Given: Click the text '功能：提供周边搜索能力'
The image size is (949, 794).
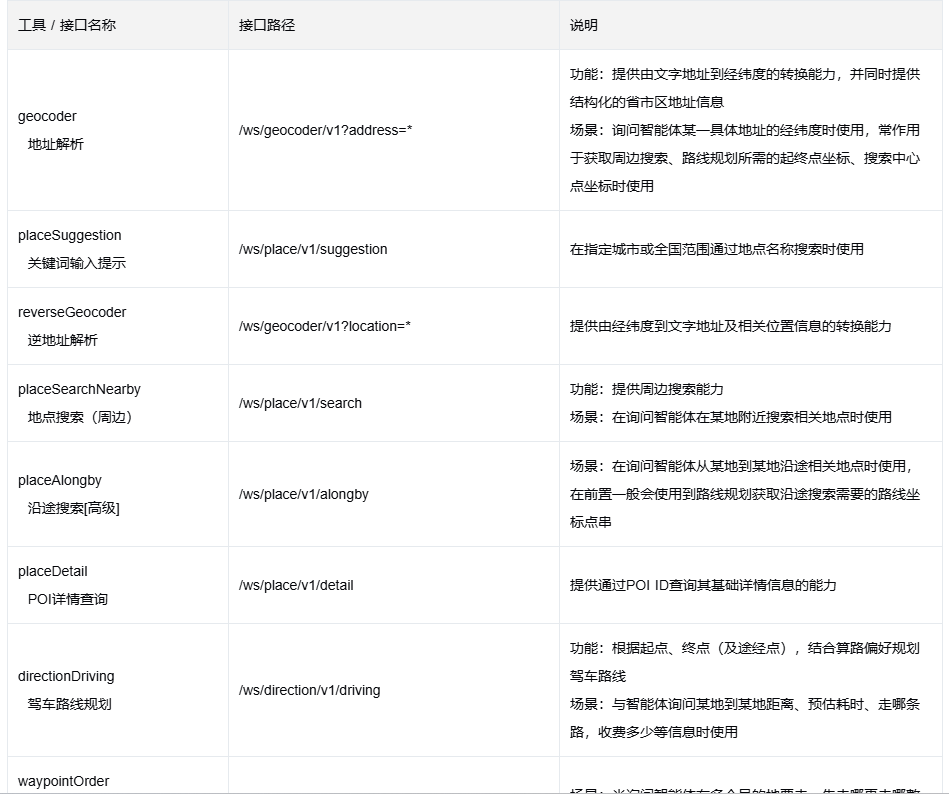Looking at the screenshot, I should tap(646, 389).
